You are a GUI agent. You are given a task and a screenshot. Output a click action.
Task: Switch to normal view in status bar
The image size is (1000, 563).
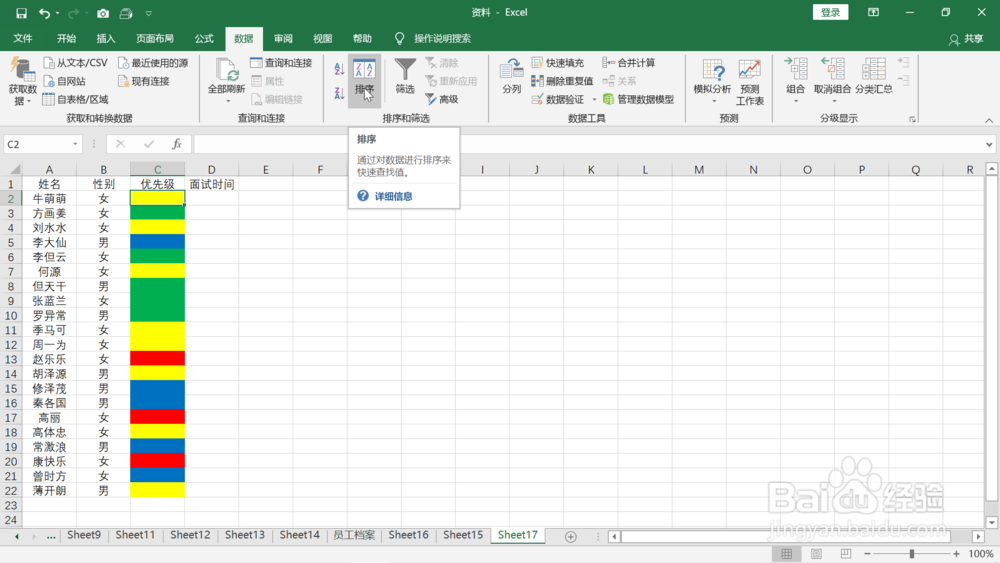click(x=786, y=554)
